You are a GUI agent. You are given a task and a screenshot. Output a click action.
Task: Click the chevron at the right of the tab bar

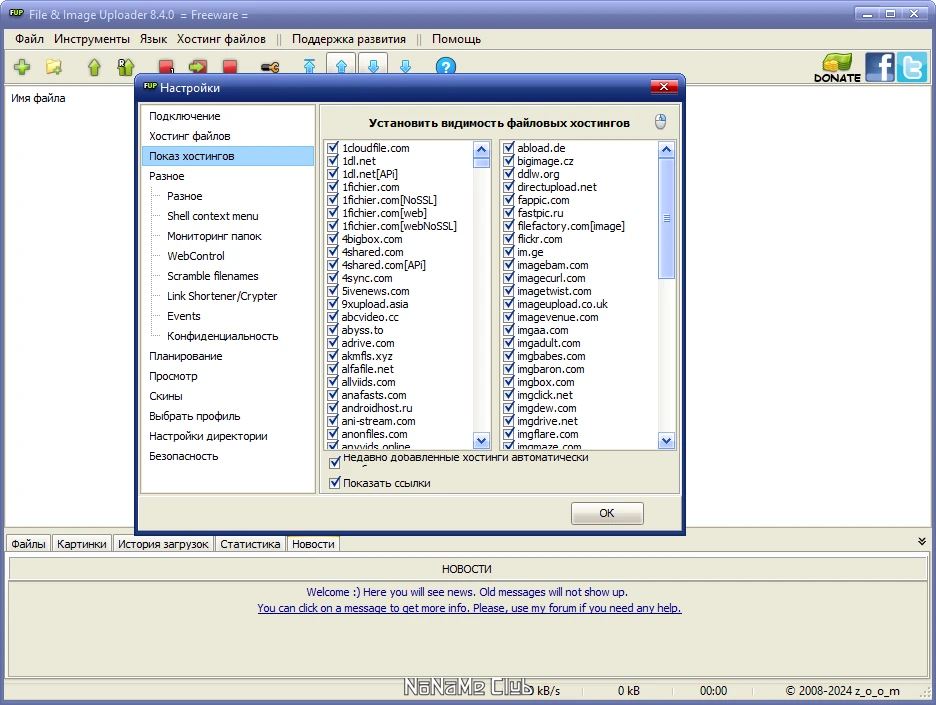click(921, 540)
